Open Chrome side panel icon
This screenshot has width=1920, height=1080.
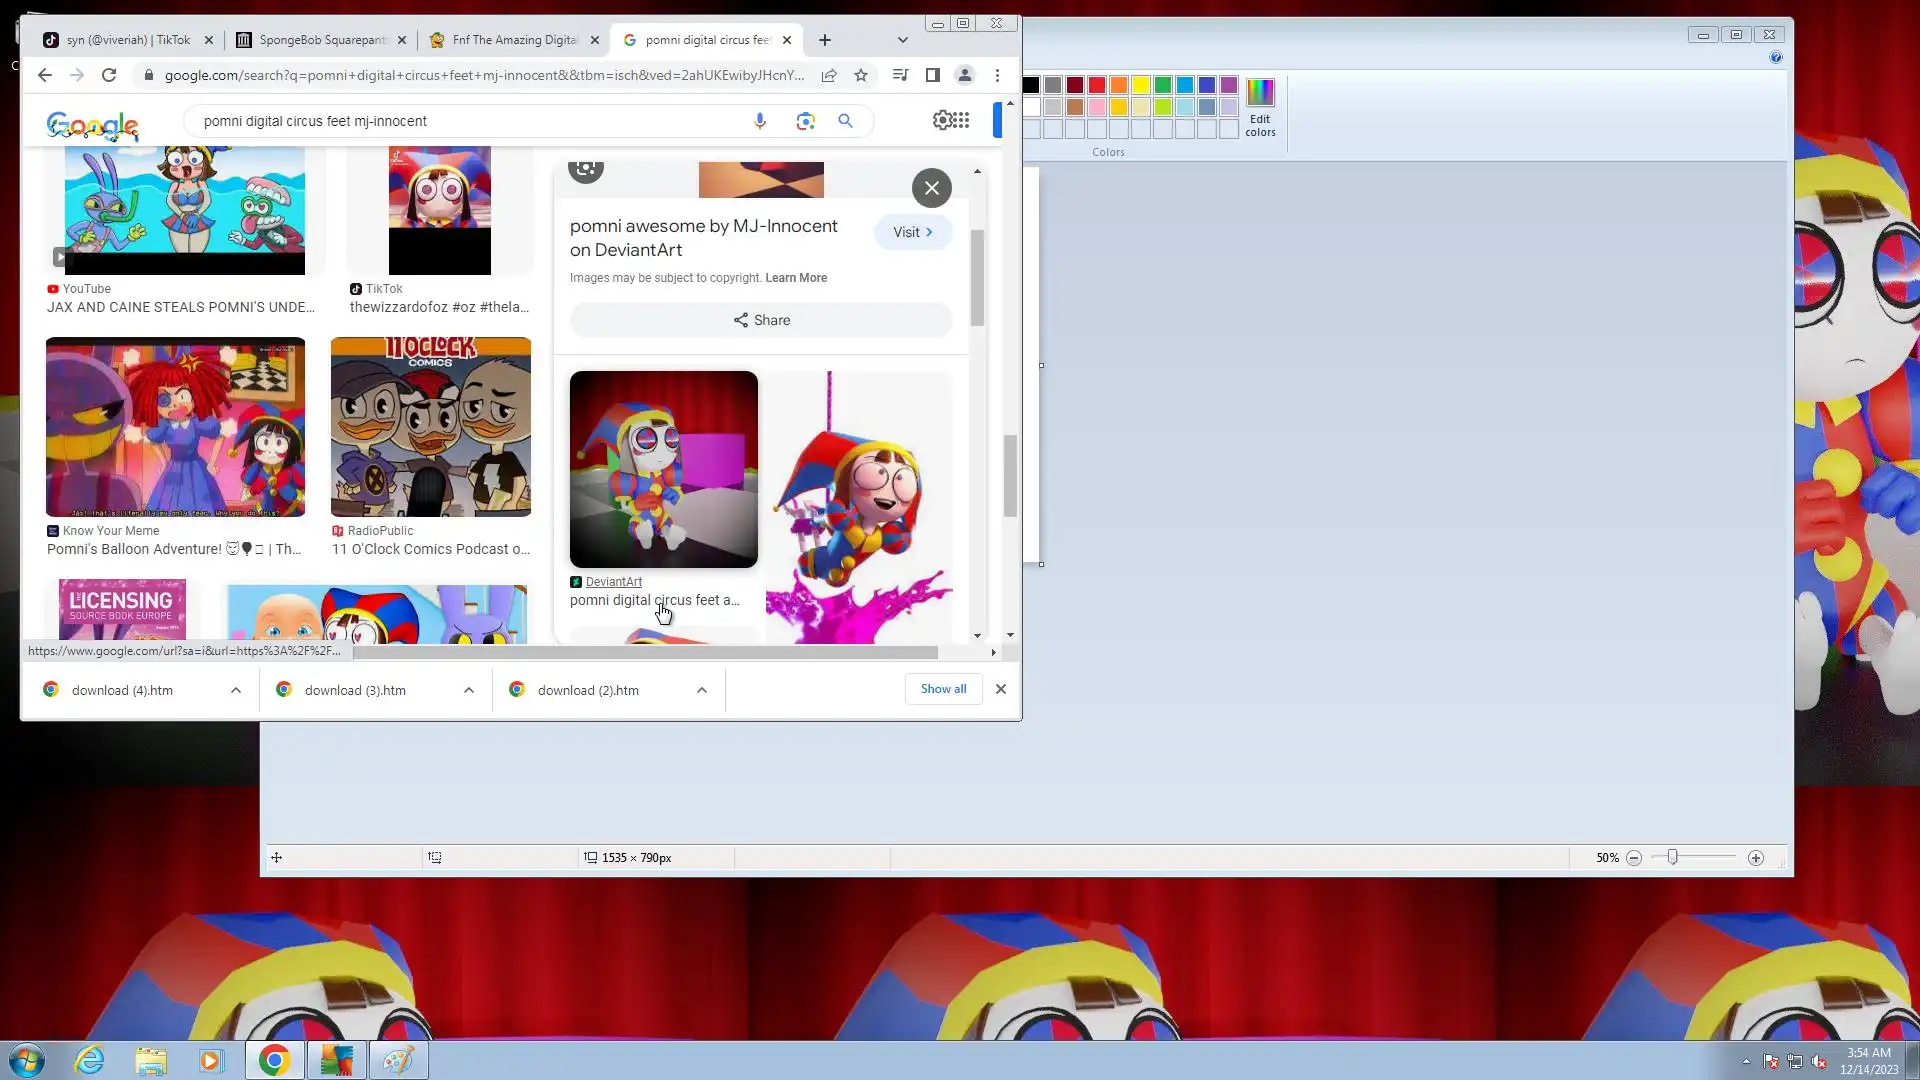(x=932, y=75)
